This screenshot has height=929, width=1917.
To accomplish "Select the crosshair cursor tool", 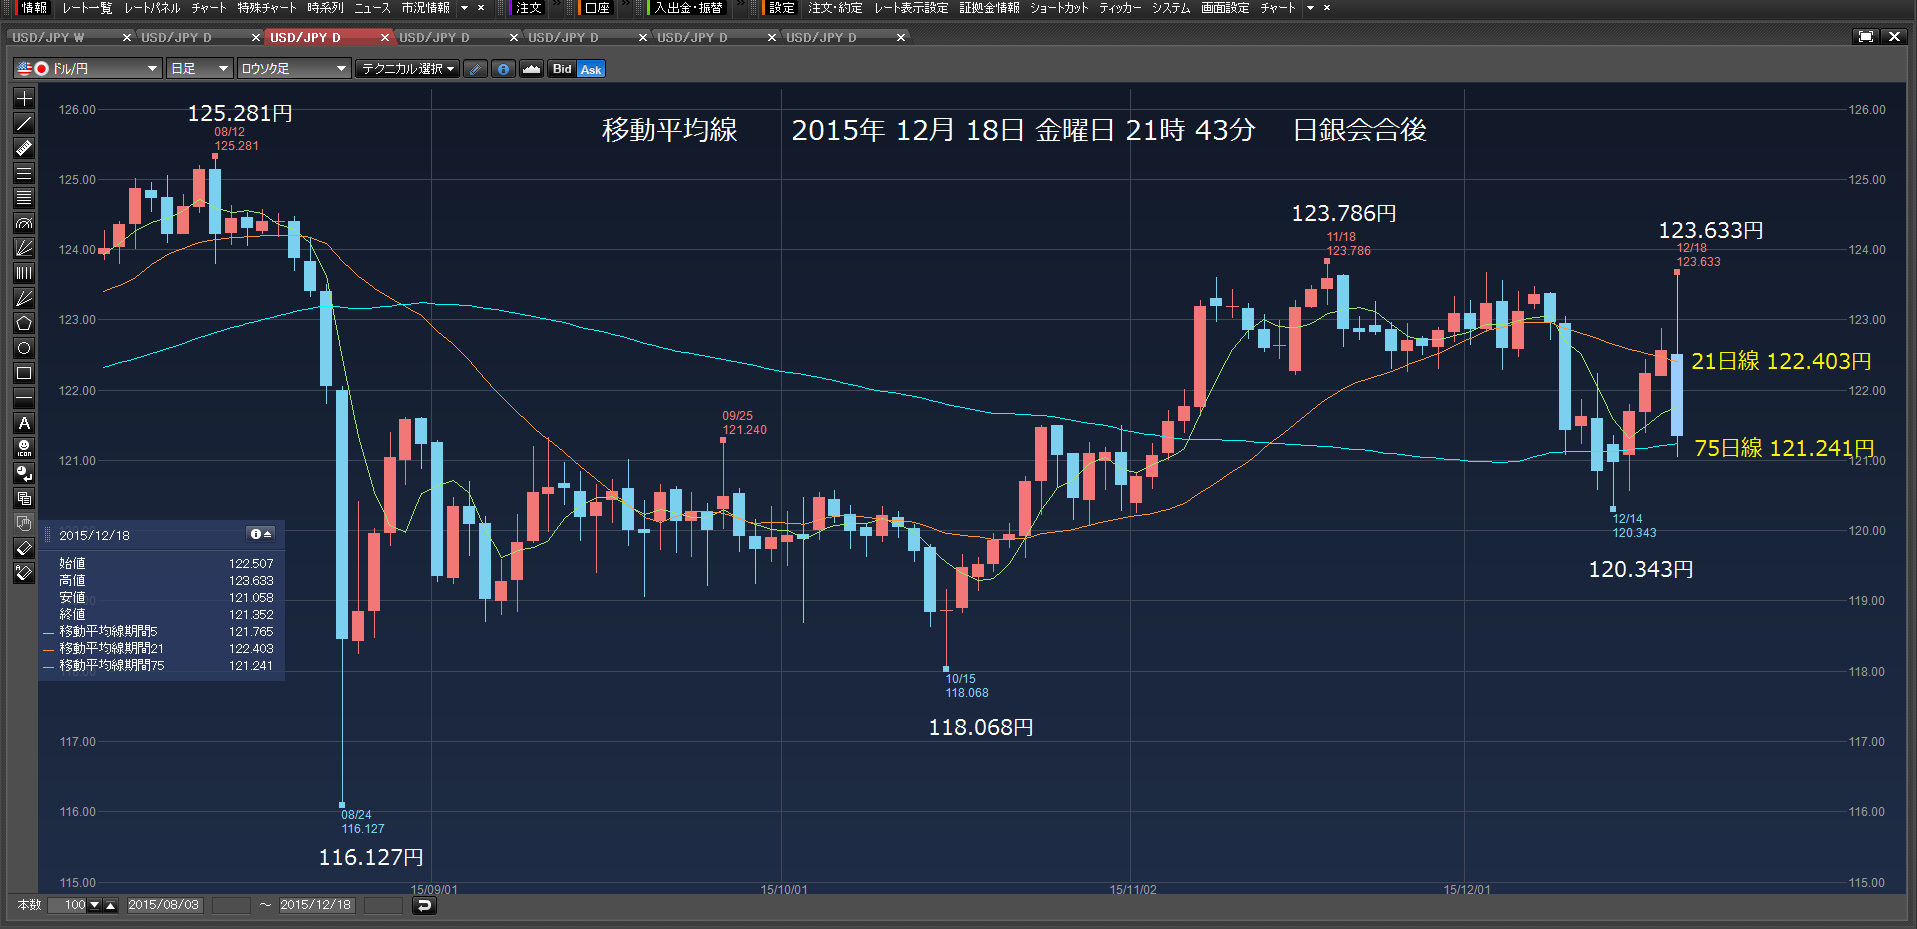I will tap(24, 98).
